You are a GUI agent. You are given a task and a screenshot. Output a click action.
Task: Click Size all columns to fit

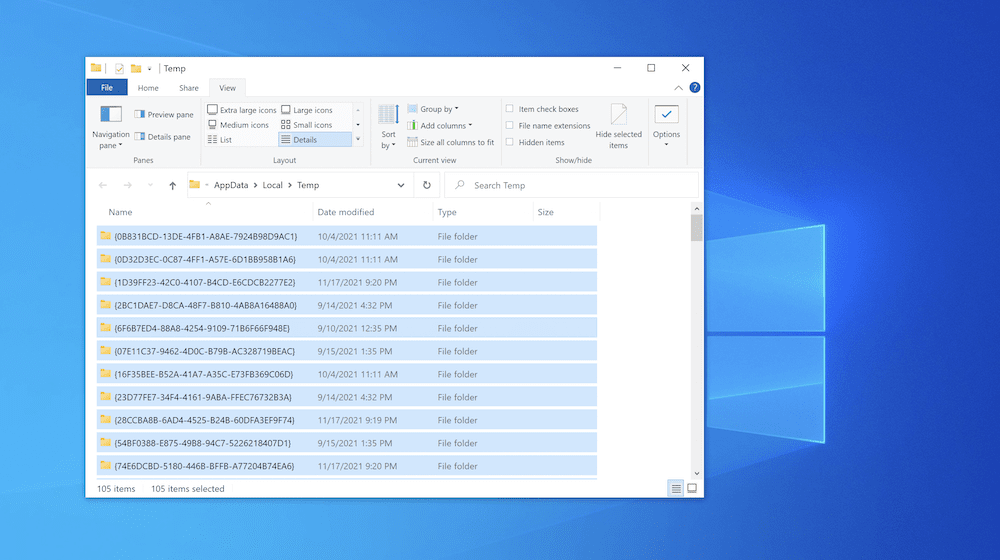[x=456, y=142]
